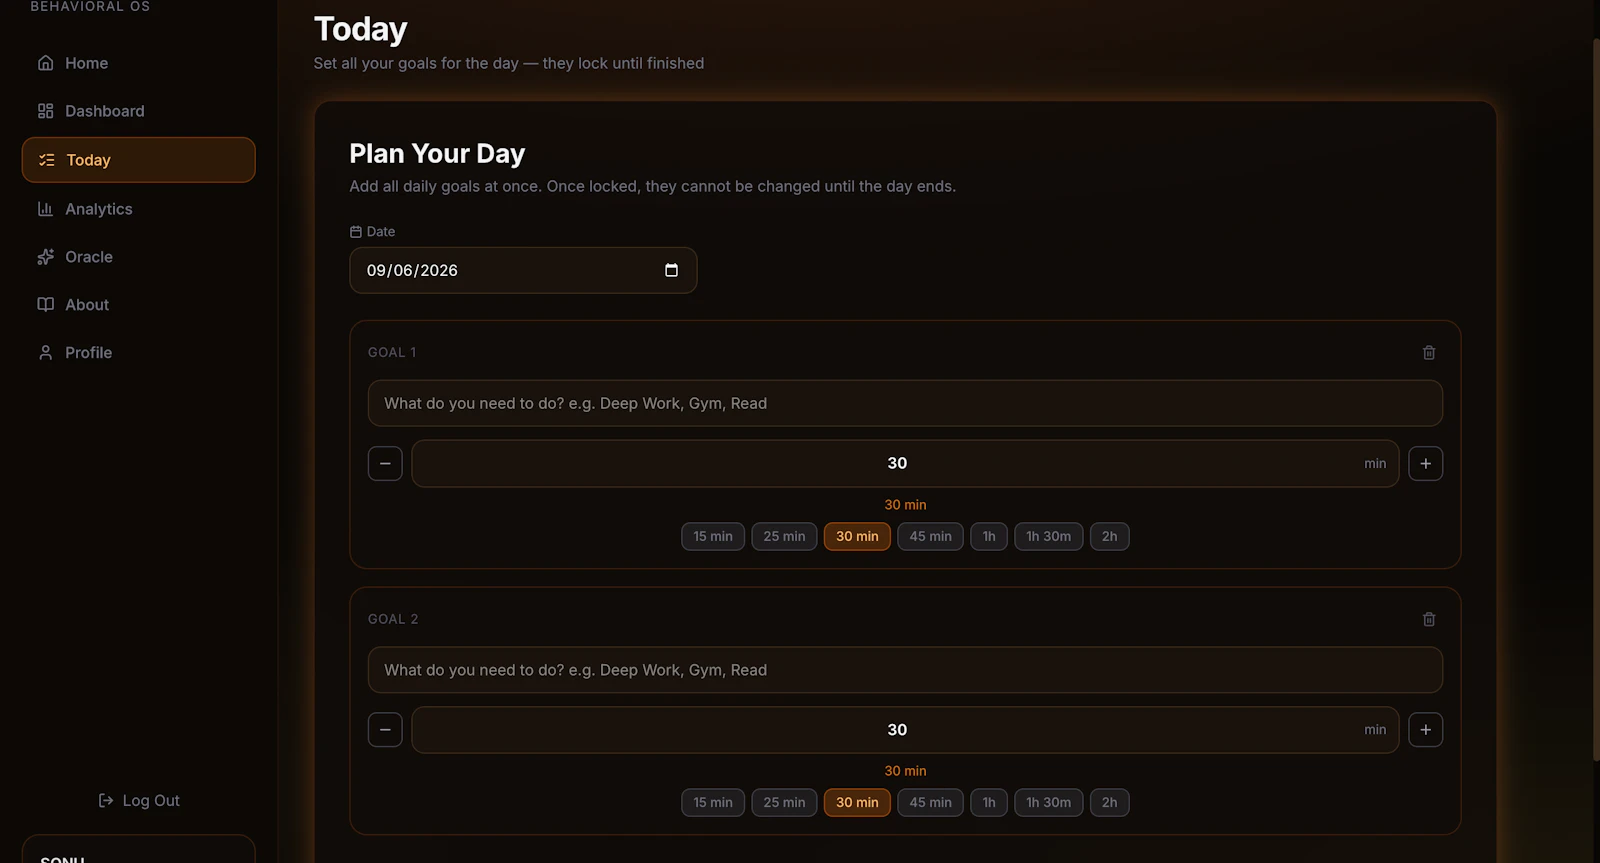Click the Goal 2 description text field
1600x863 pixels.
[x=905, y=670]
